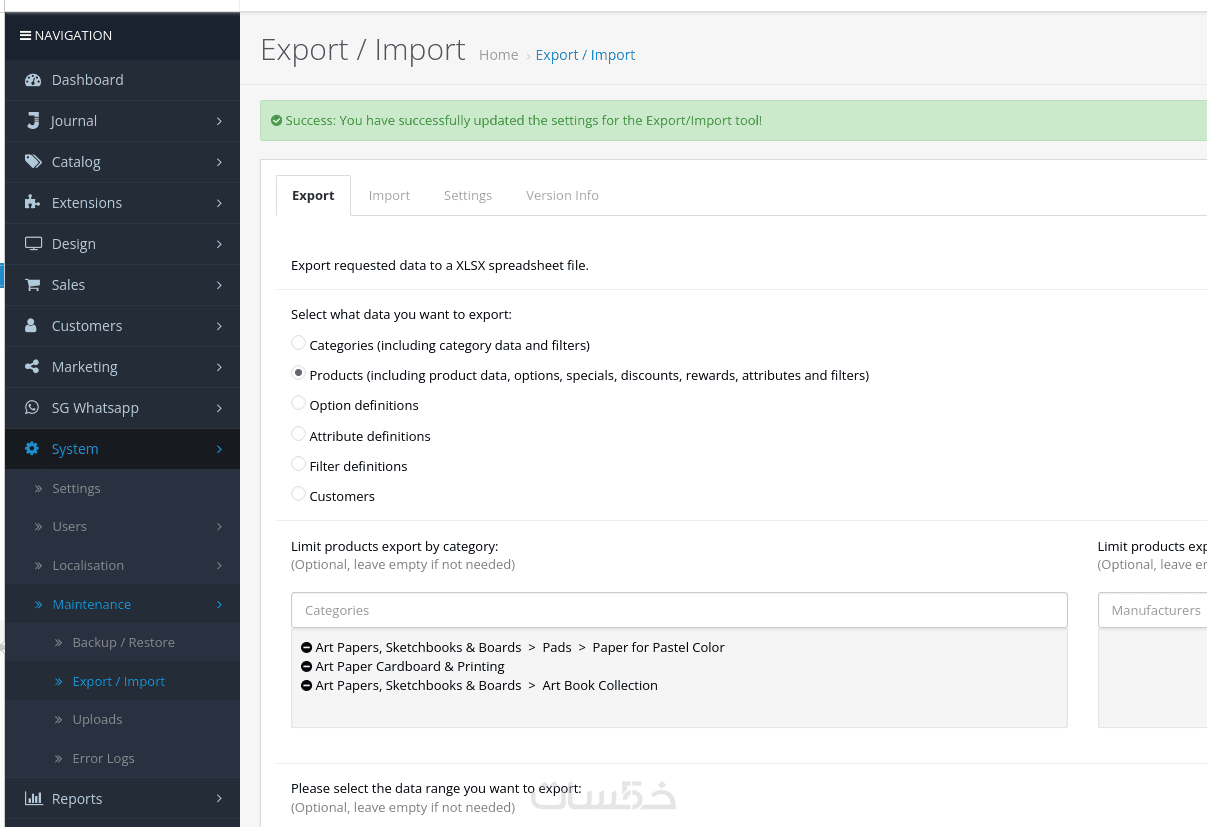Expand the Extensions menu chevron

point(219,203)
